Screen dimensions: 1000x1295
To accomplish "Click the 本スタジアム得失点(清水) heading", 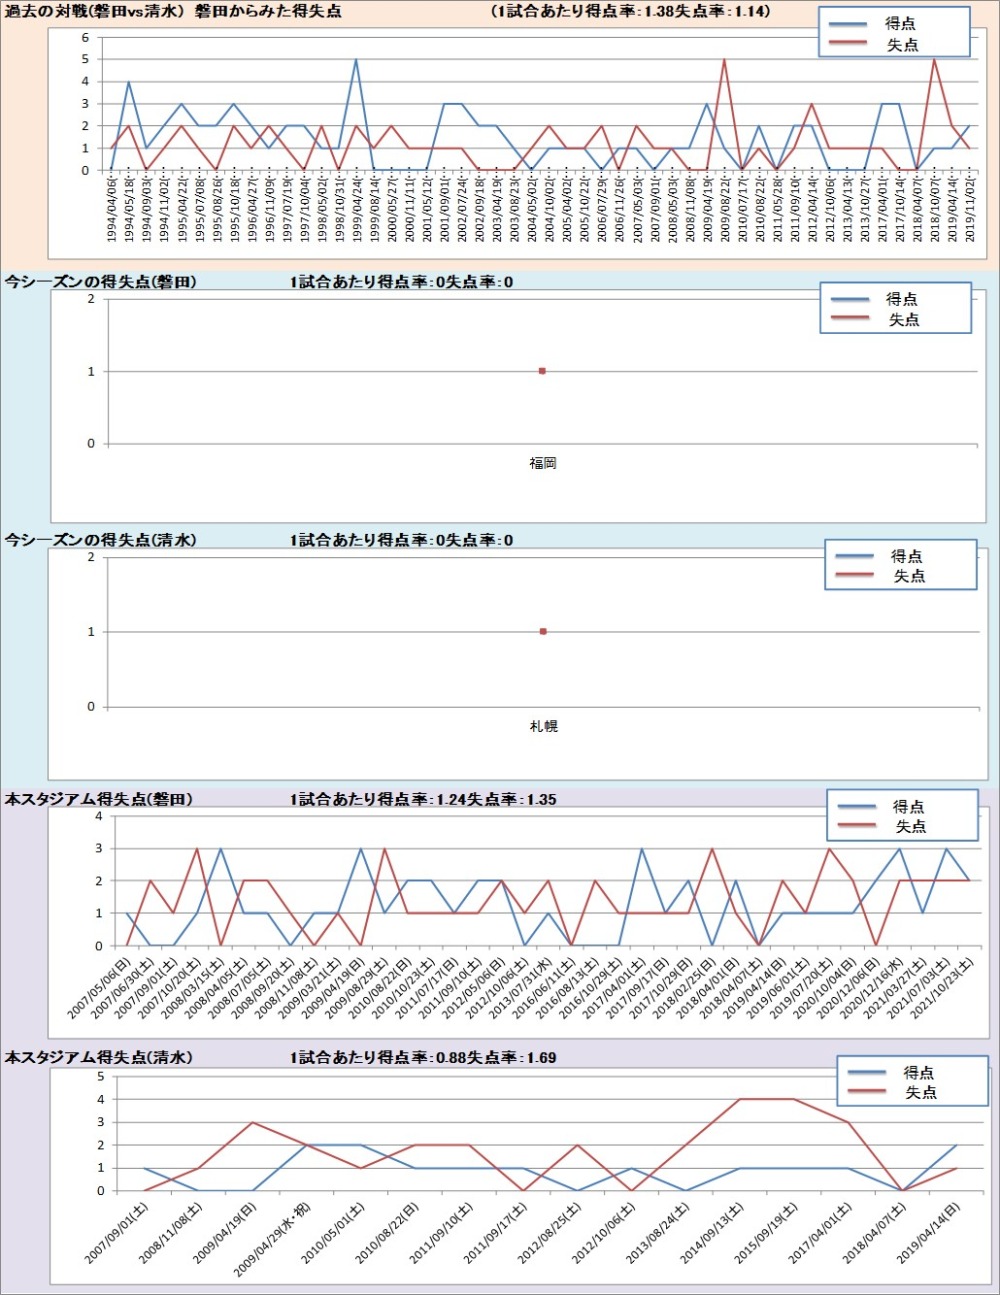I will 98,1057.
